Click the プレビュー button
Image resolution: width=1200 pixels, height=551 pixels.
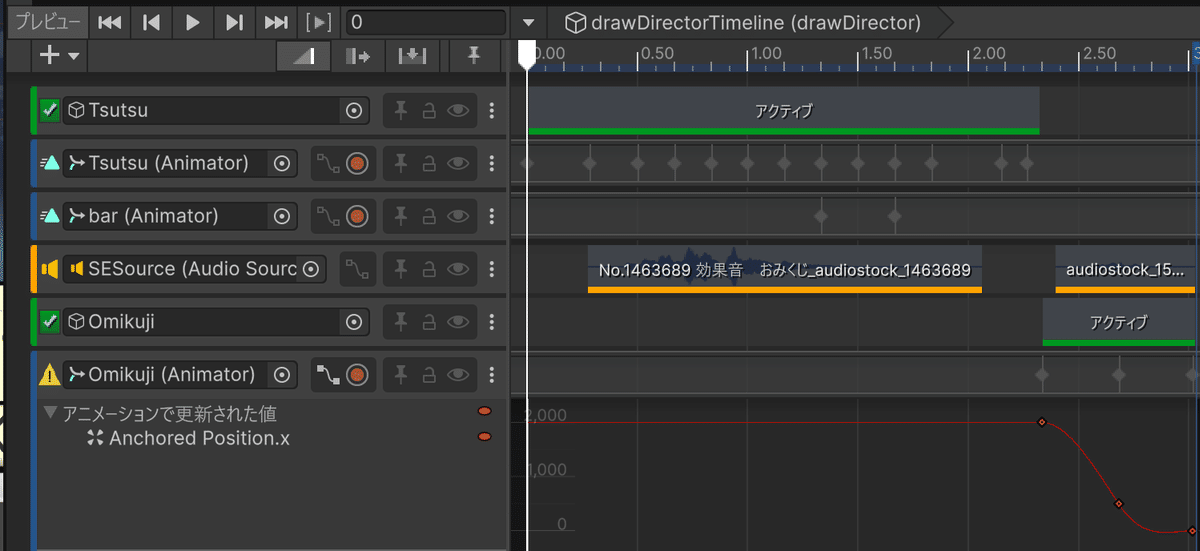pyautogui.click(x=47, y=22)
